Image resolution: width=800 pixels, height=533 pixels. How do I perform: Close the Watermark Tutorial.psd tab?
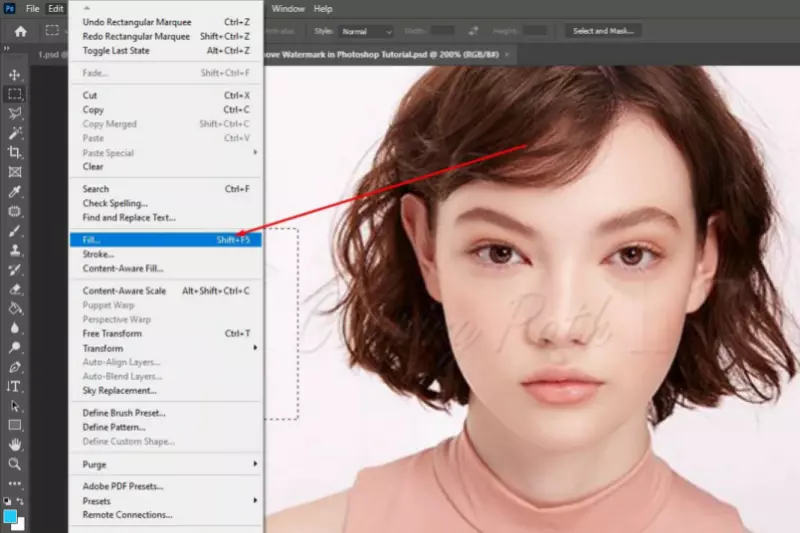click(x=507, y=55)
